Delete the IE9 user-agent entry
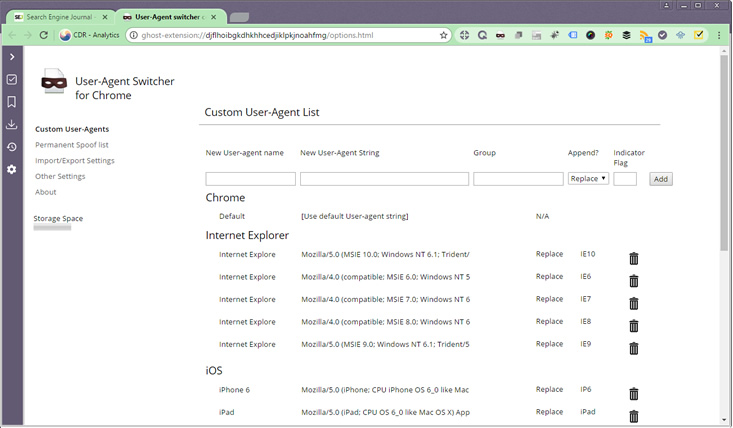The image size is (733, 428). [634, 348]
